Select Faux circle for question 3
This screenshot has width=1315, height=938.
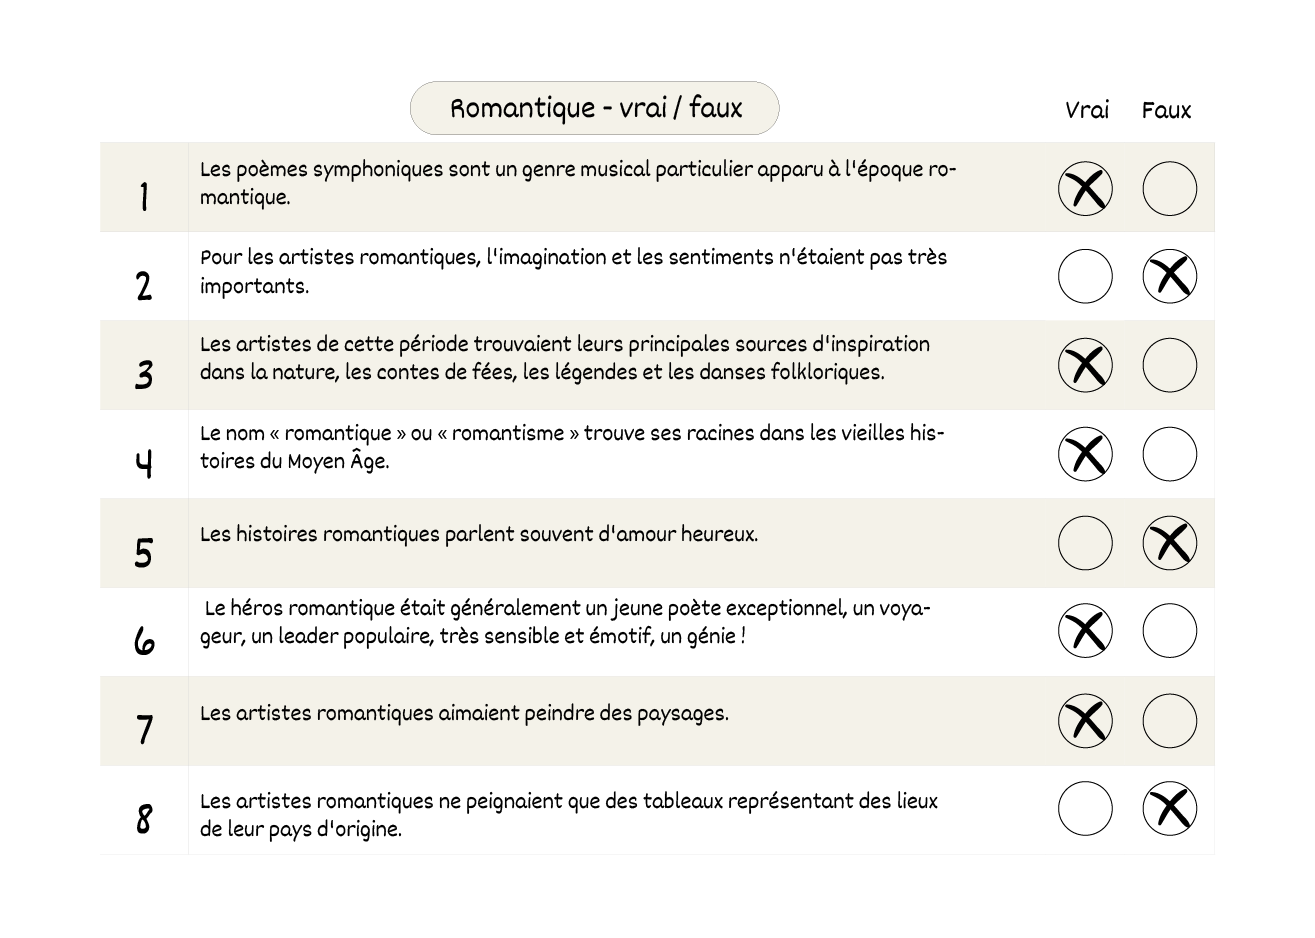point(1169,365)
